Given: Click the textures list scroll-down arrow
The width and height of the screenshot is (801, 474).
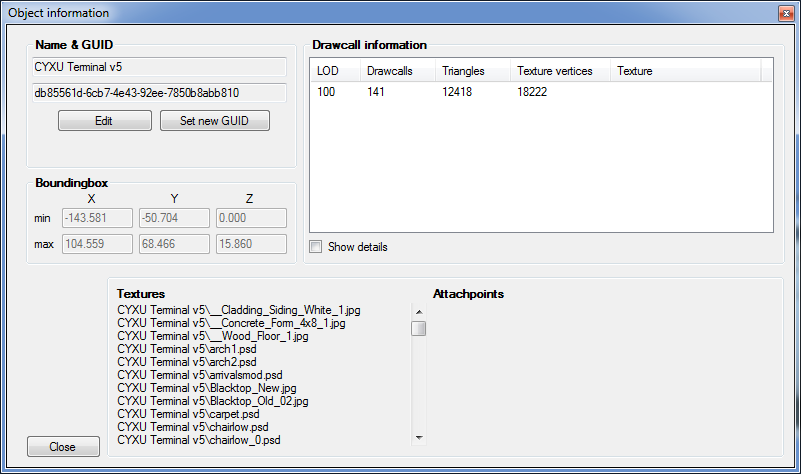Looking at the screenshot, I should pyautogui.click(x=419, y=438).
